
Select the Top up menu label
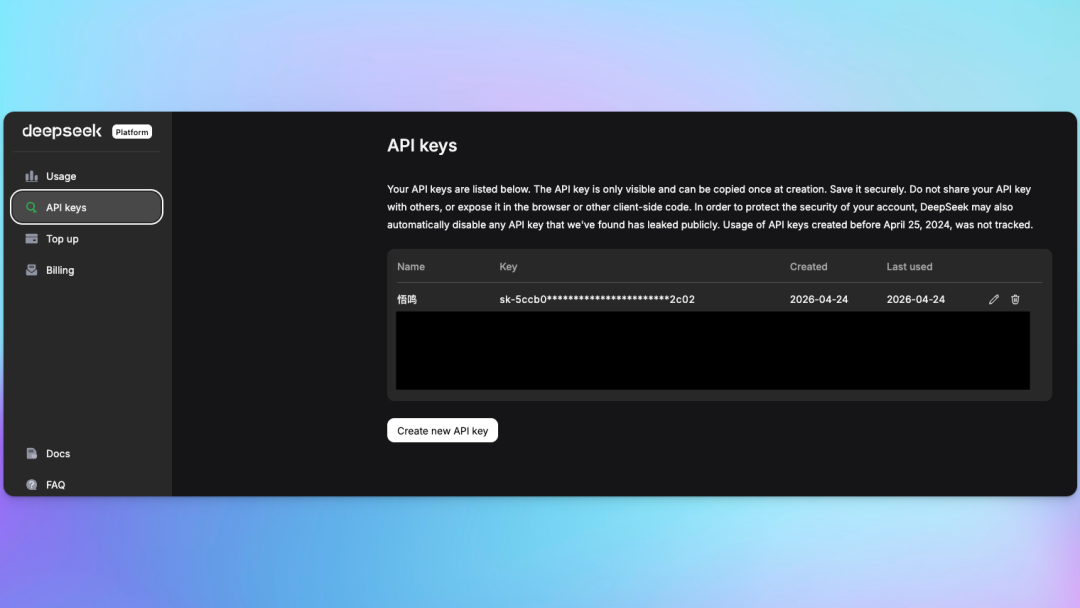tap(62, 239)
